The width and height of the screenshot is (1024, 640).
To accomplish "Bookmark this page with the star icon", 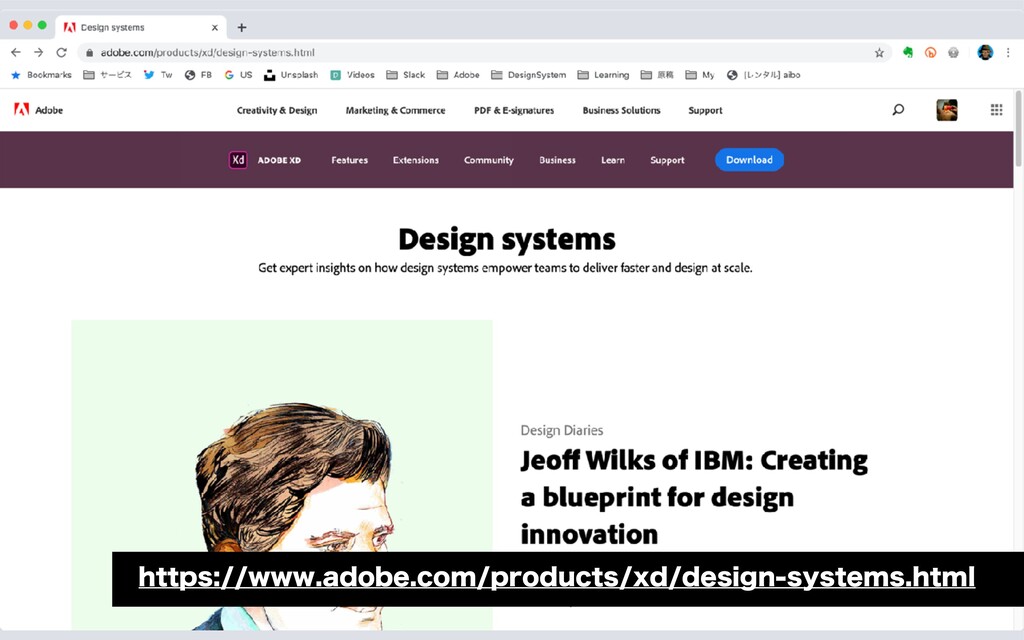I will point(879,53).
